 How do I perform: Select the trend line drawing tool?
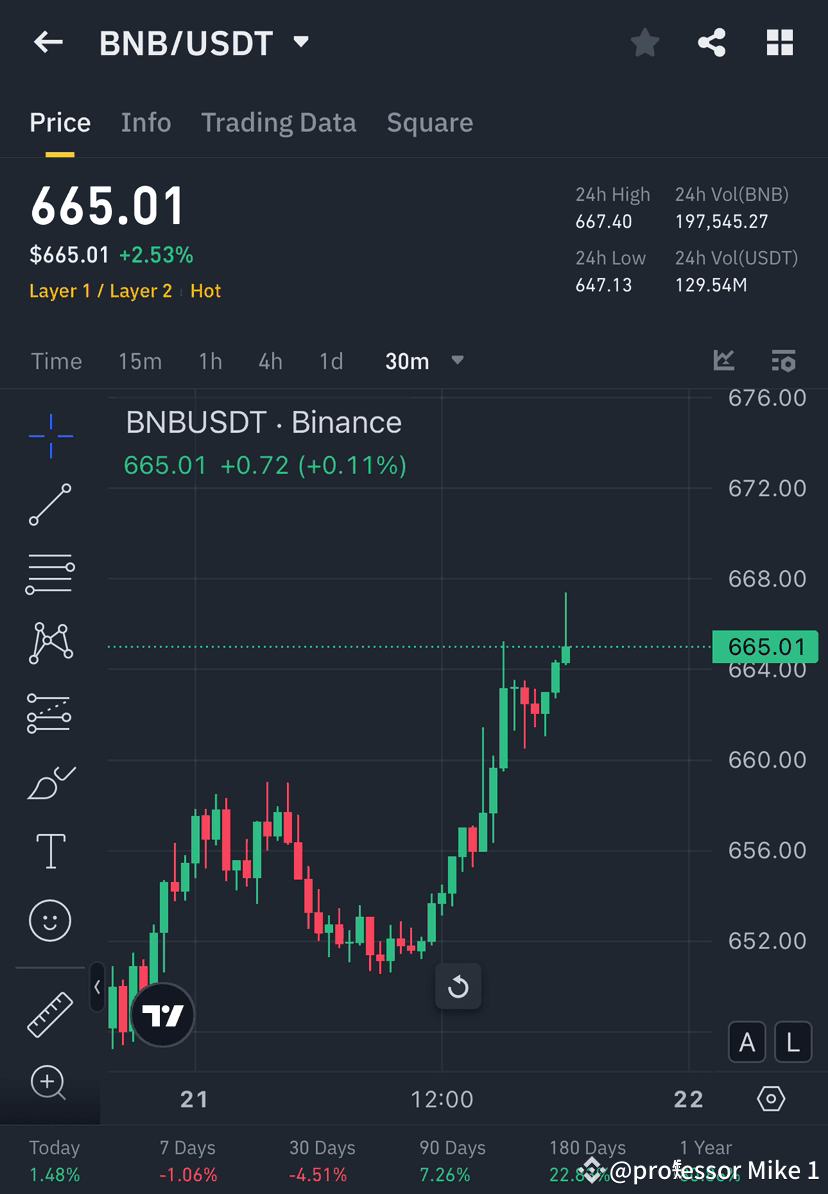pos(50,505)
